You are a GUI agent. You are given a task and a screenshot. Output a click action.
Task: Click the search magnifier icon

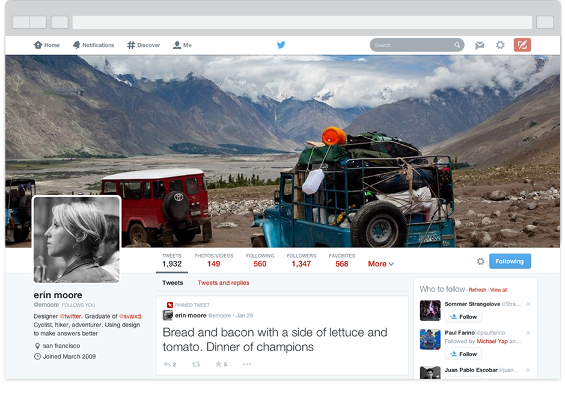click(457, 45)
